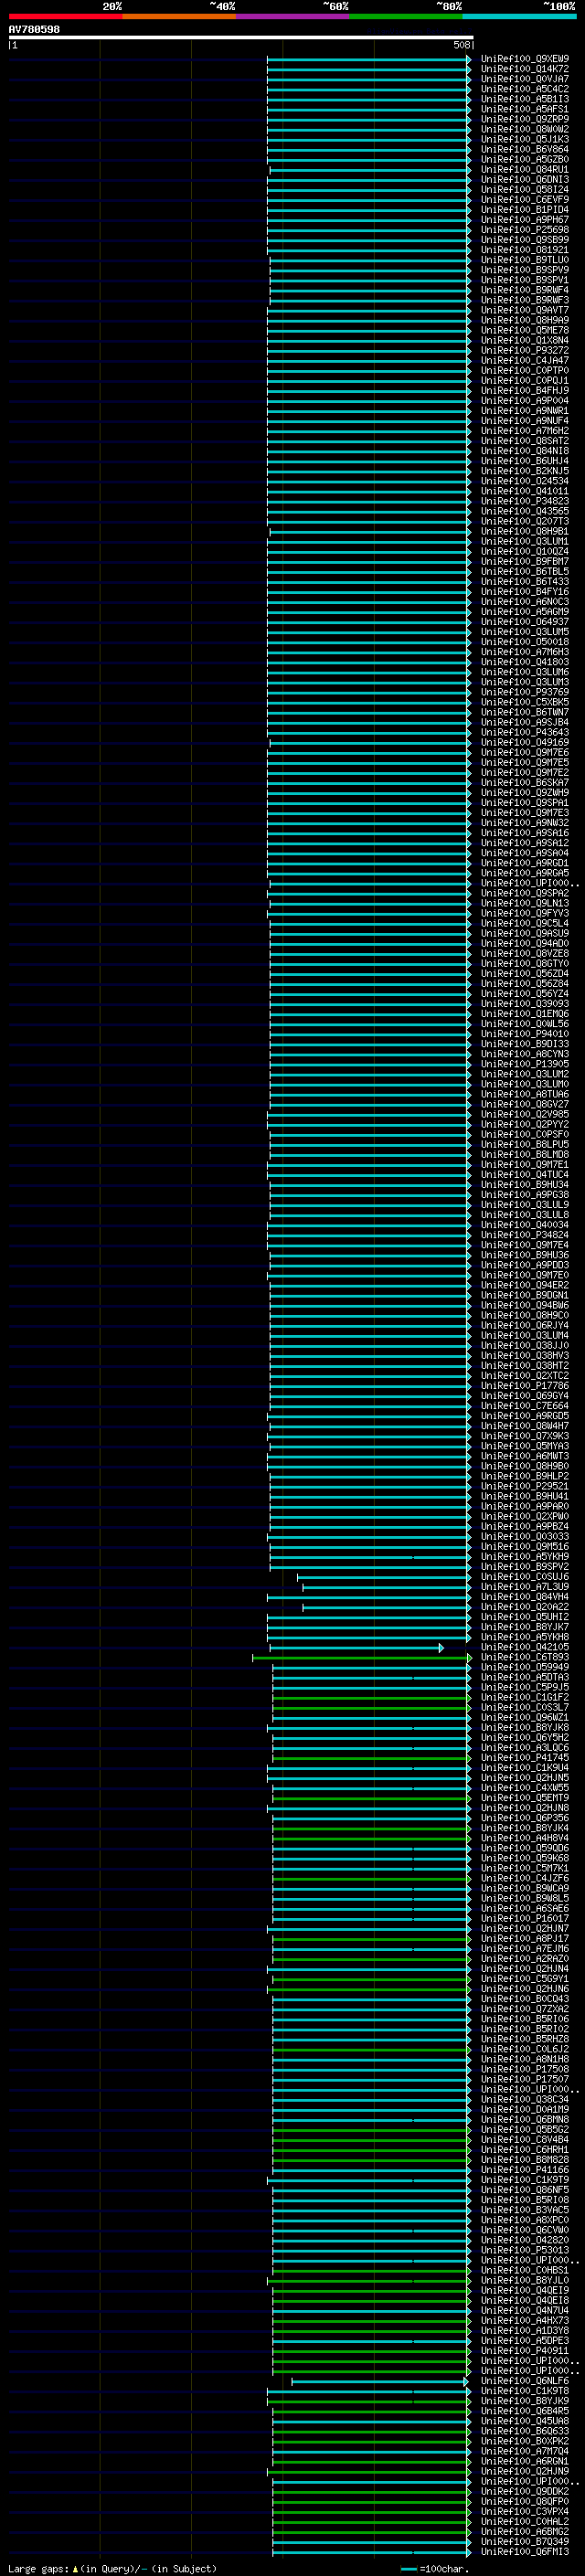Select hit label UniRef100_C0SUJ6

tap(525, 1577)
